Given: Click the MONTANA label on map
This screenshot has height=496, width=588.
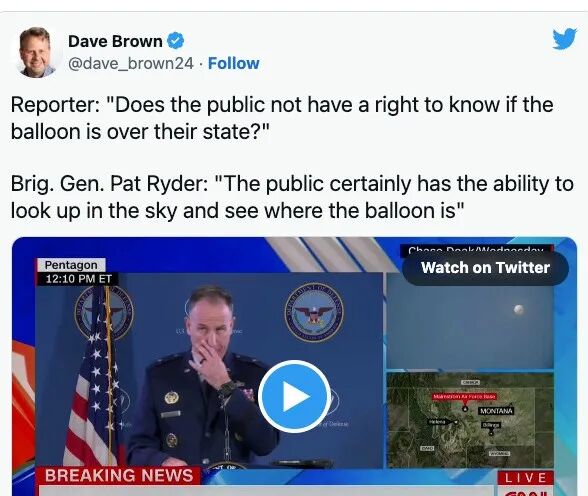Looking at the screenshot, I should [x=496, y=411].
